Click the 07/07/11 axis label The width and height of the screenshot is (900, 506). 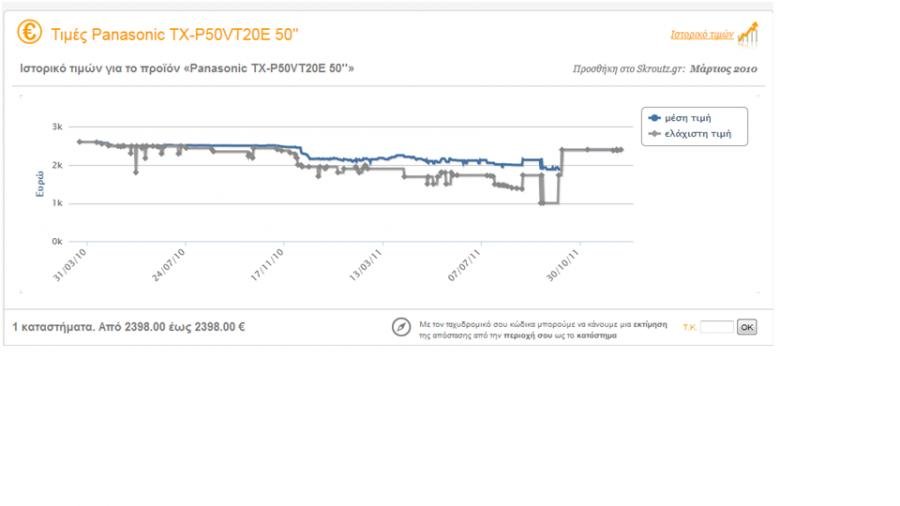[x=464, y=265]
